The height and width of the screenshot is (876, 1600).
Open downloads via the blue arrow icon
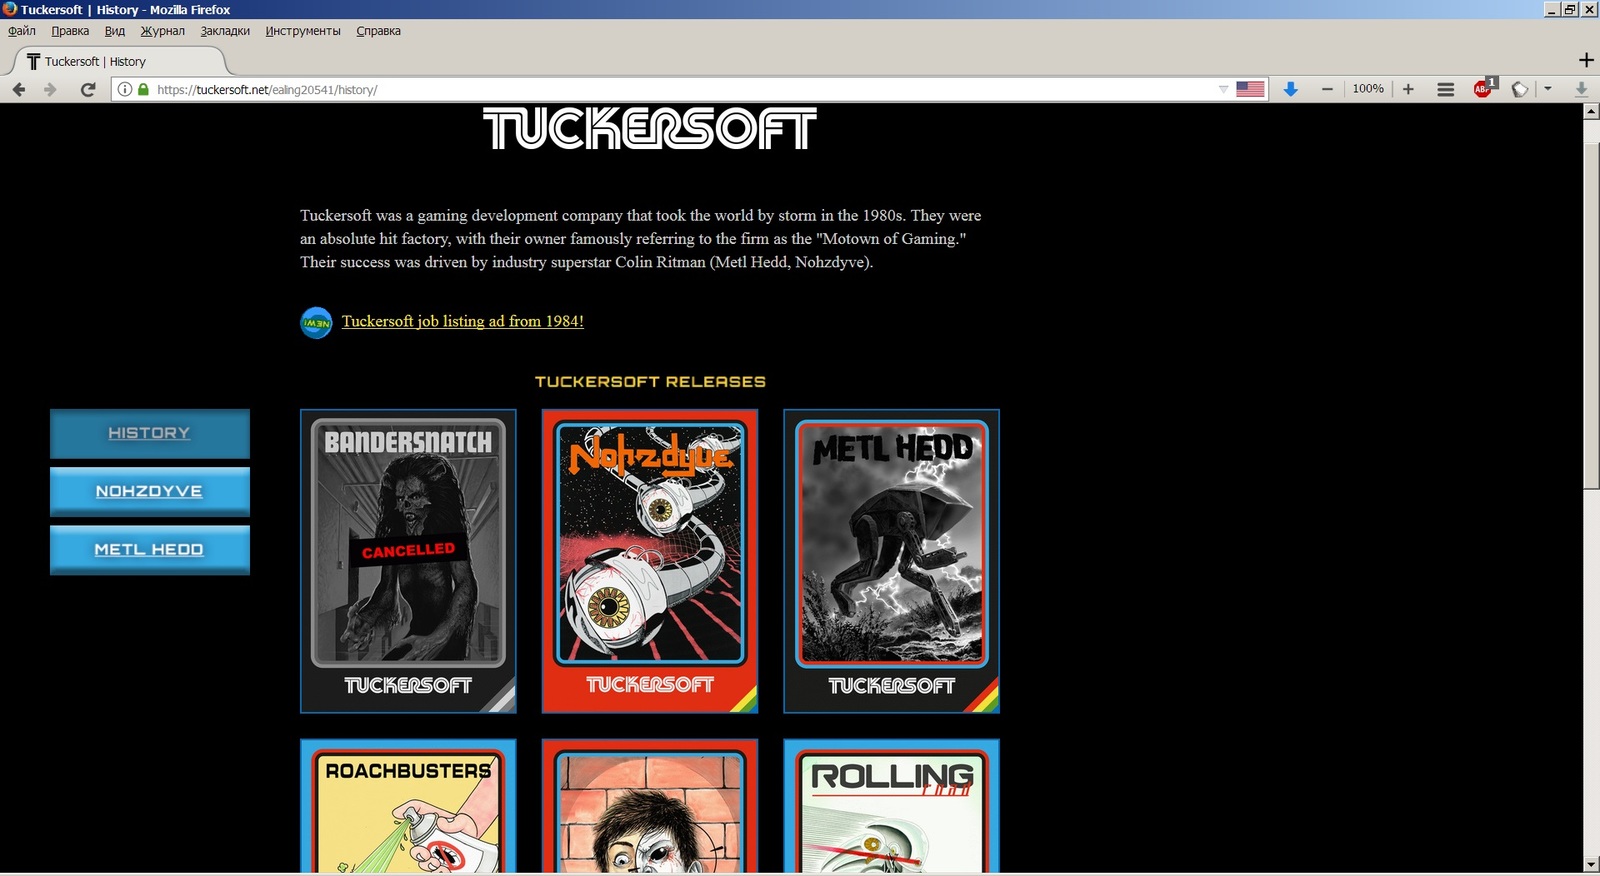tap(1291, 89)
